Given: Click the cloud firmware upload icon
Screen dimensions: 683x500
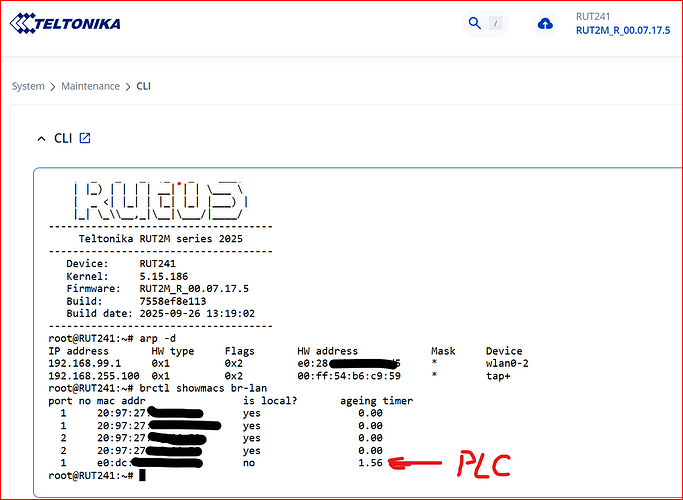Looking at the screenshot, I should coord(545,24).
